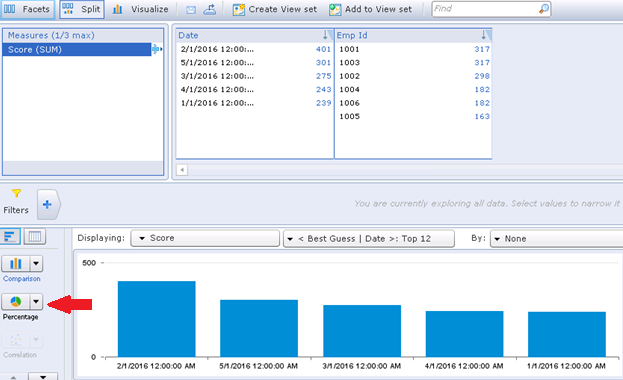Click Add to View set
Image resolution: width=623 pixels, height=380 pixels.
[x=370, y=9]
